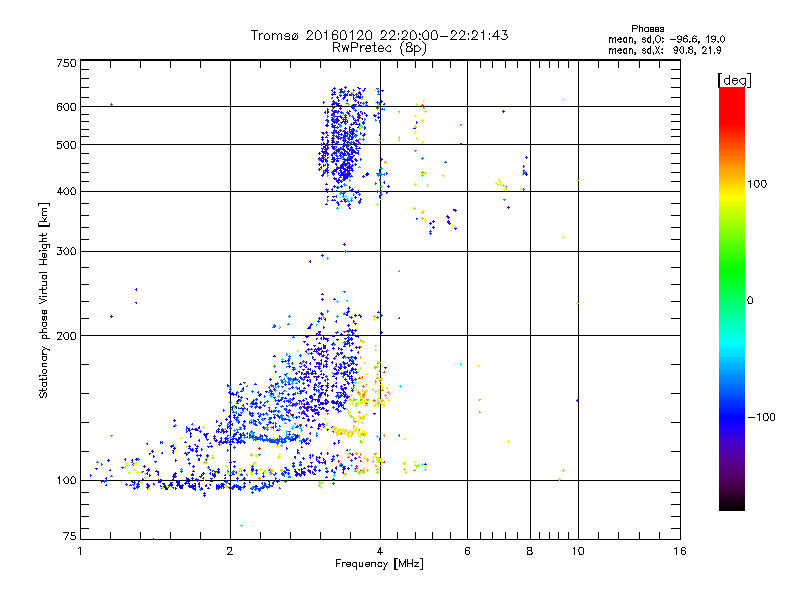Click y-axis tick label '400'

click(66, 192)
